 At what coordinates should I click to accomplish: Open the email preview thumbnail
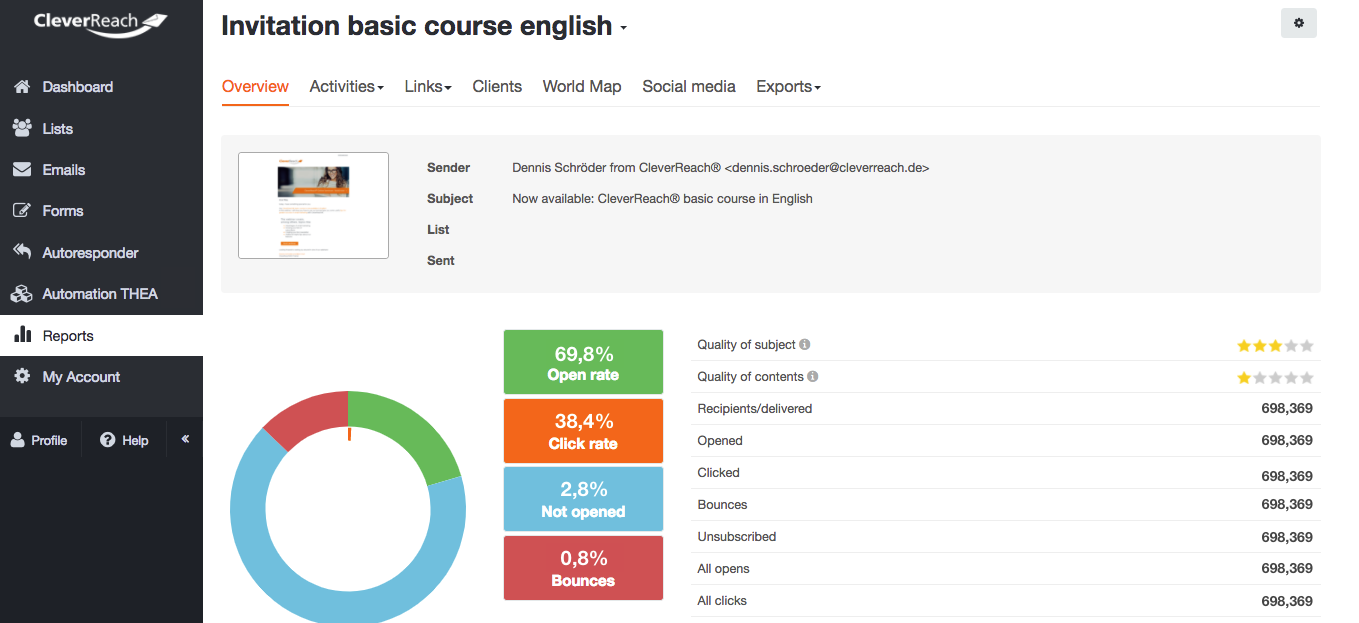313,205
